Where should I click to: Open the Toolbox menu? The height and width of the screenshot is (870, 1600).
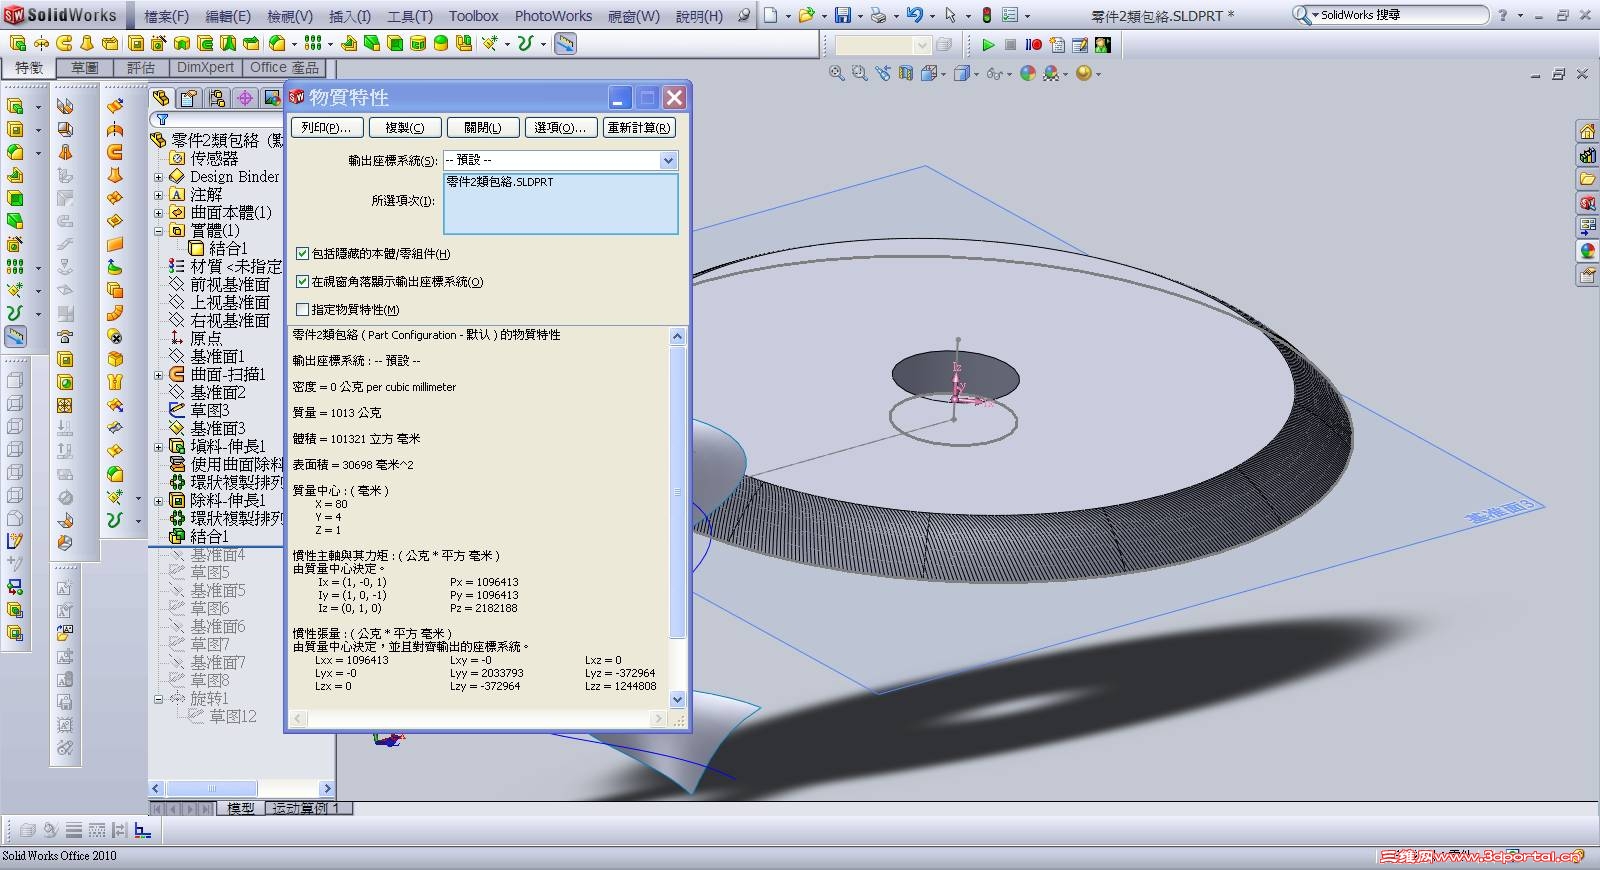[473, 16]
